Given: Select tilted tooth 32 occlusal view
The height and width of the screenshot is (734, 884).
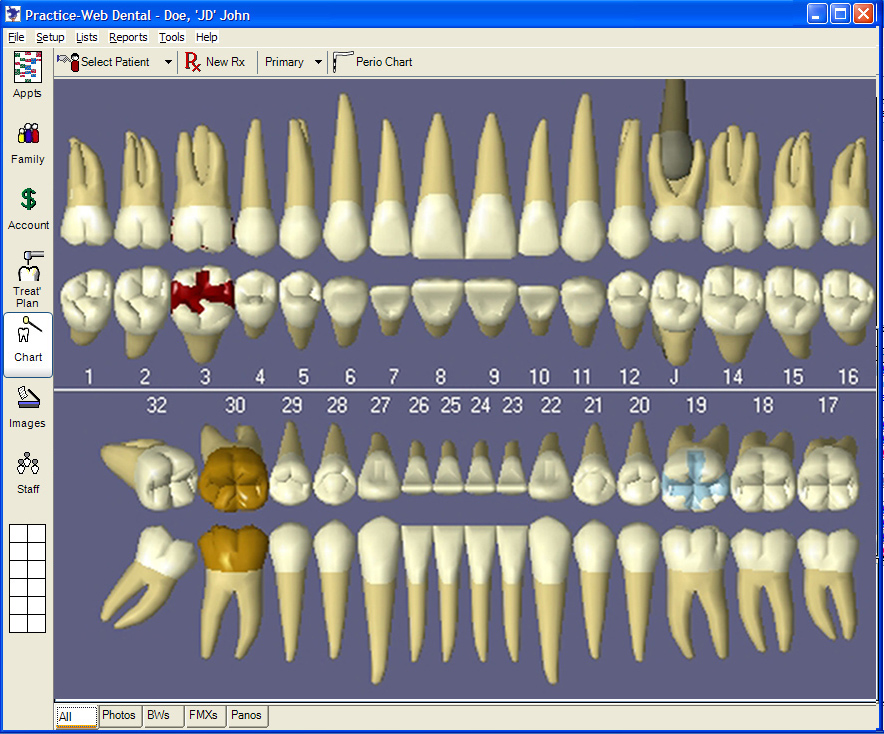Looking at the screenshot, I should (x=148, y=475).
